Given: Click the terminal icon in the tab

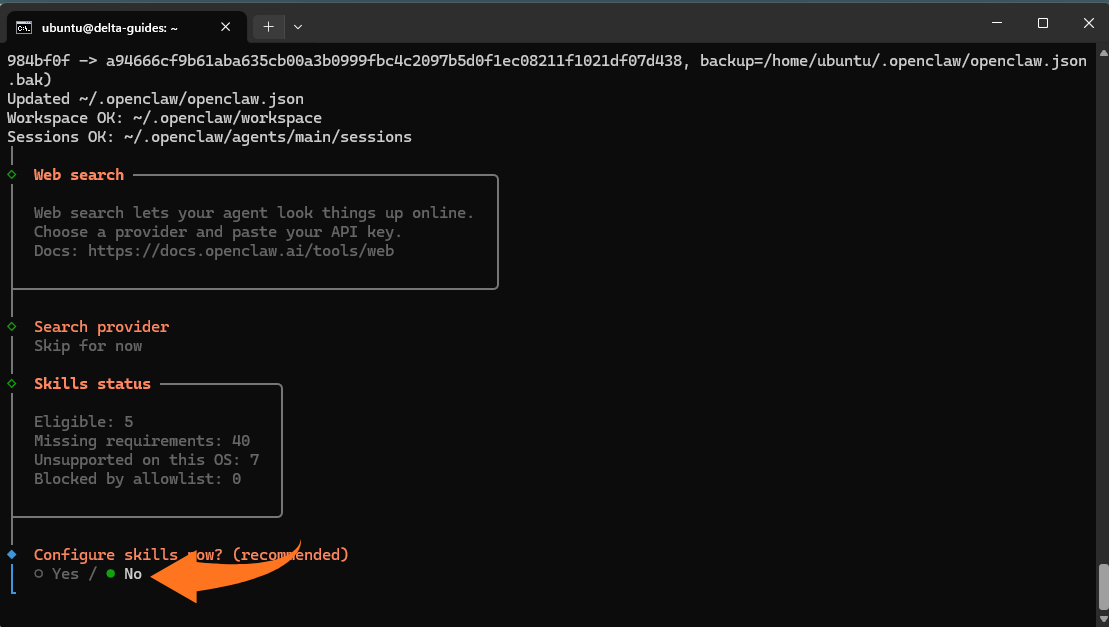Looking at the screenshot, I should [x=24, y=27].
